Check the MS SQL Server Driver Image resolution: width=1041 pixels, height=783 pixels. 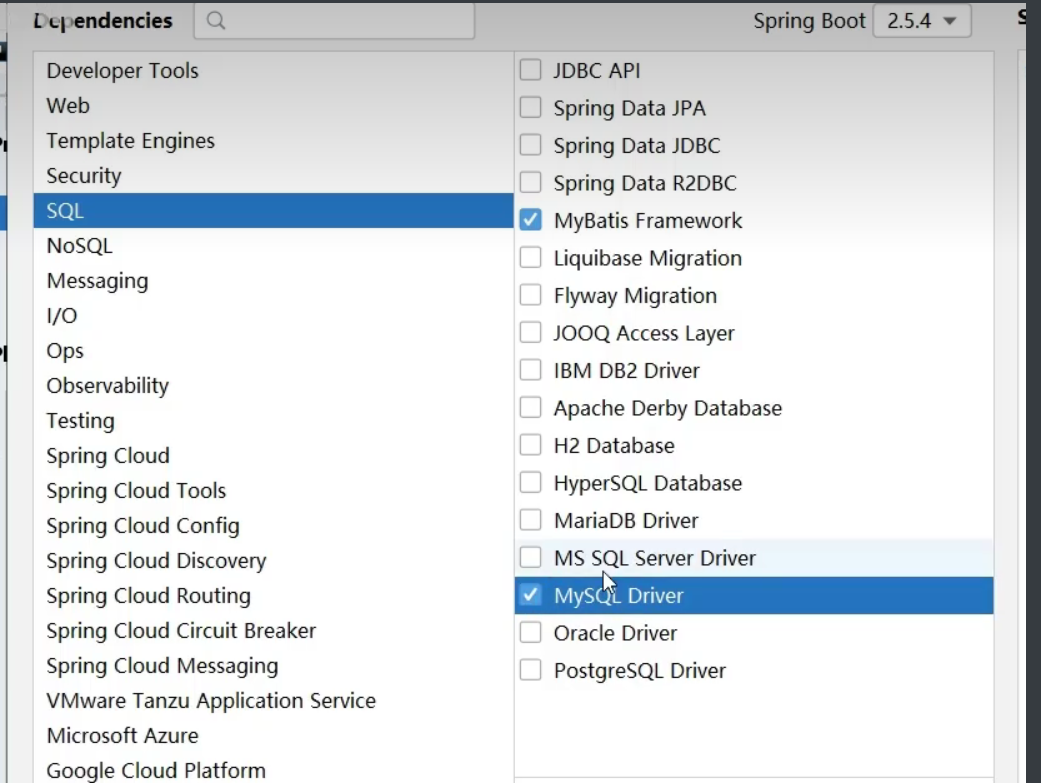coord(530,558)
